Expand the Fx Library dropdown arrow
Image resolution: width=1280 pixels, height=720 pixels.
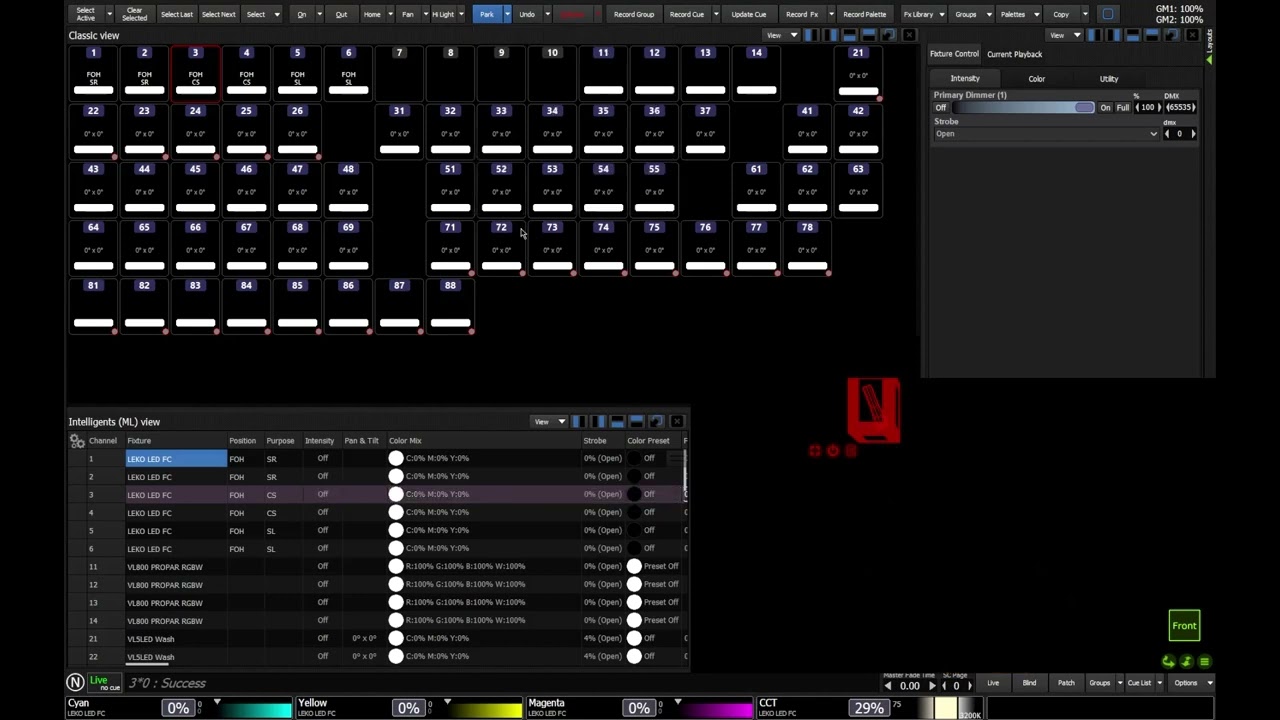tap(943, 14)
